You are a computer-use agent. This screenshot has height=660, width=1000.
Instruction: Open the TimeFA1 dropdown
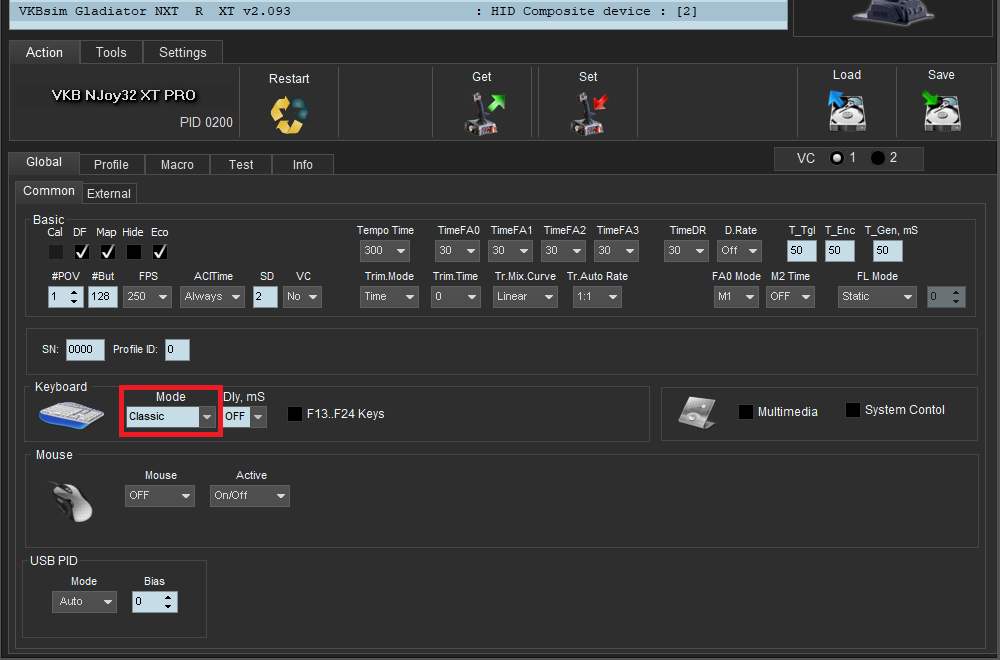pos(510,251)
